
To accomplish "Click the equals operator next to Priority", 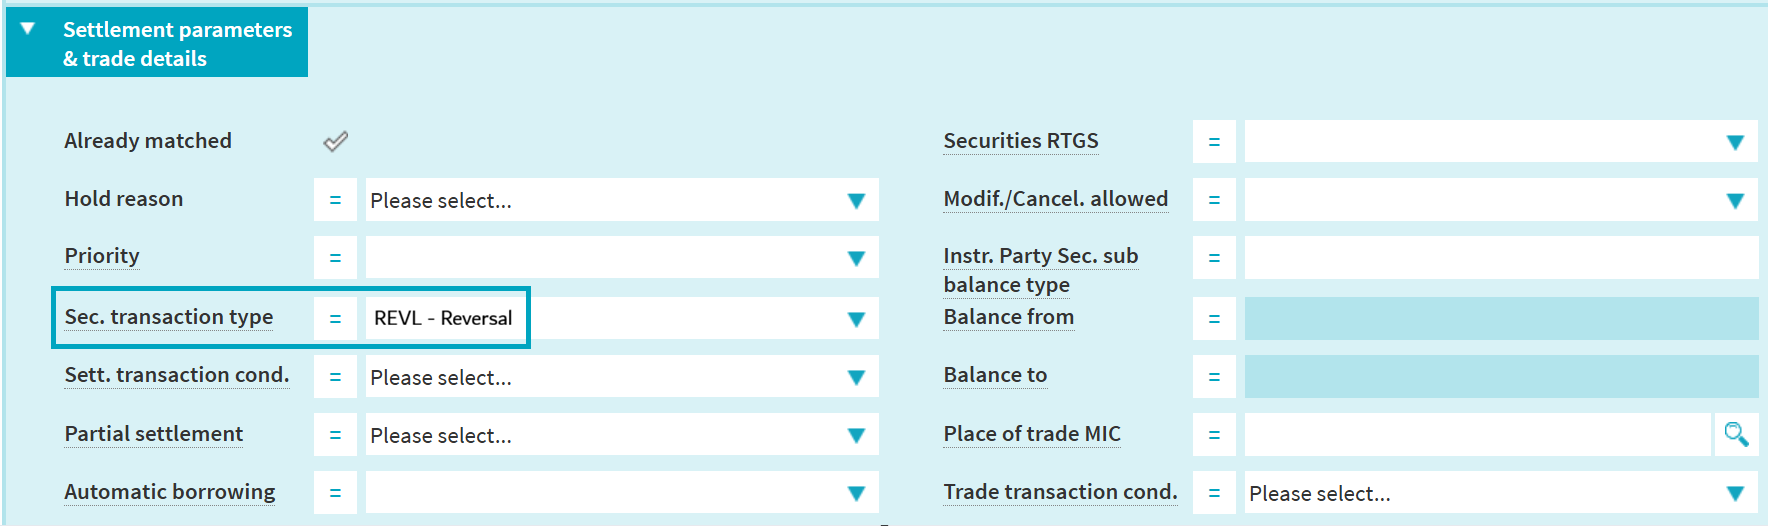I will [x=335, y=258].
